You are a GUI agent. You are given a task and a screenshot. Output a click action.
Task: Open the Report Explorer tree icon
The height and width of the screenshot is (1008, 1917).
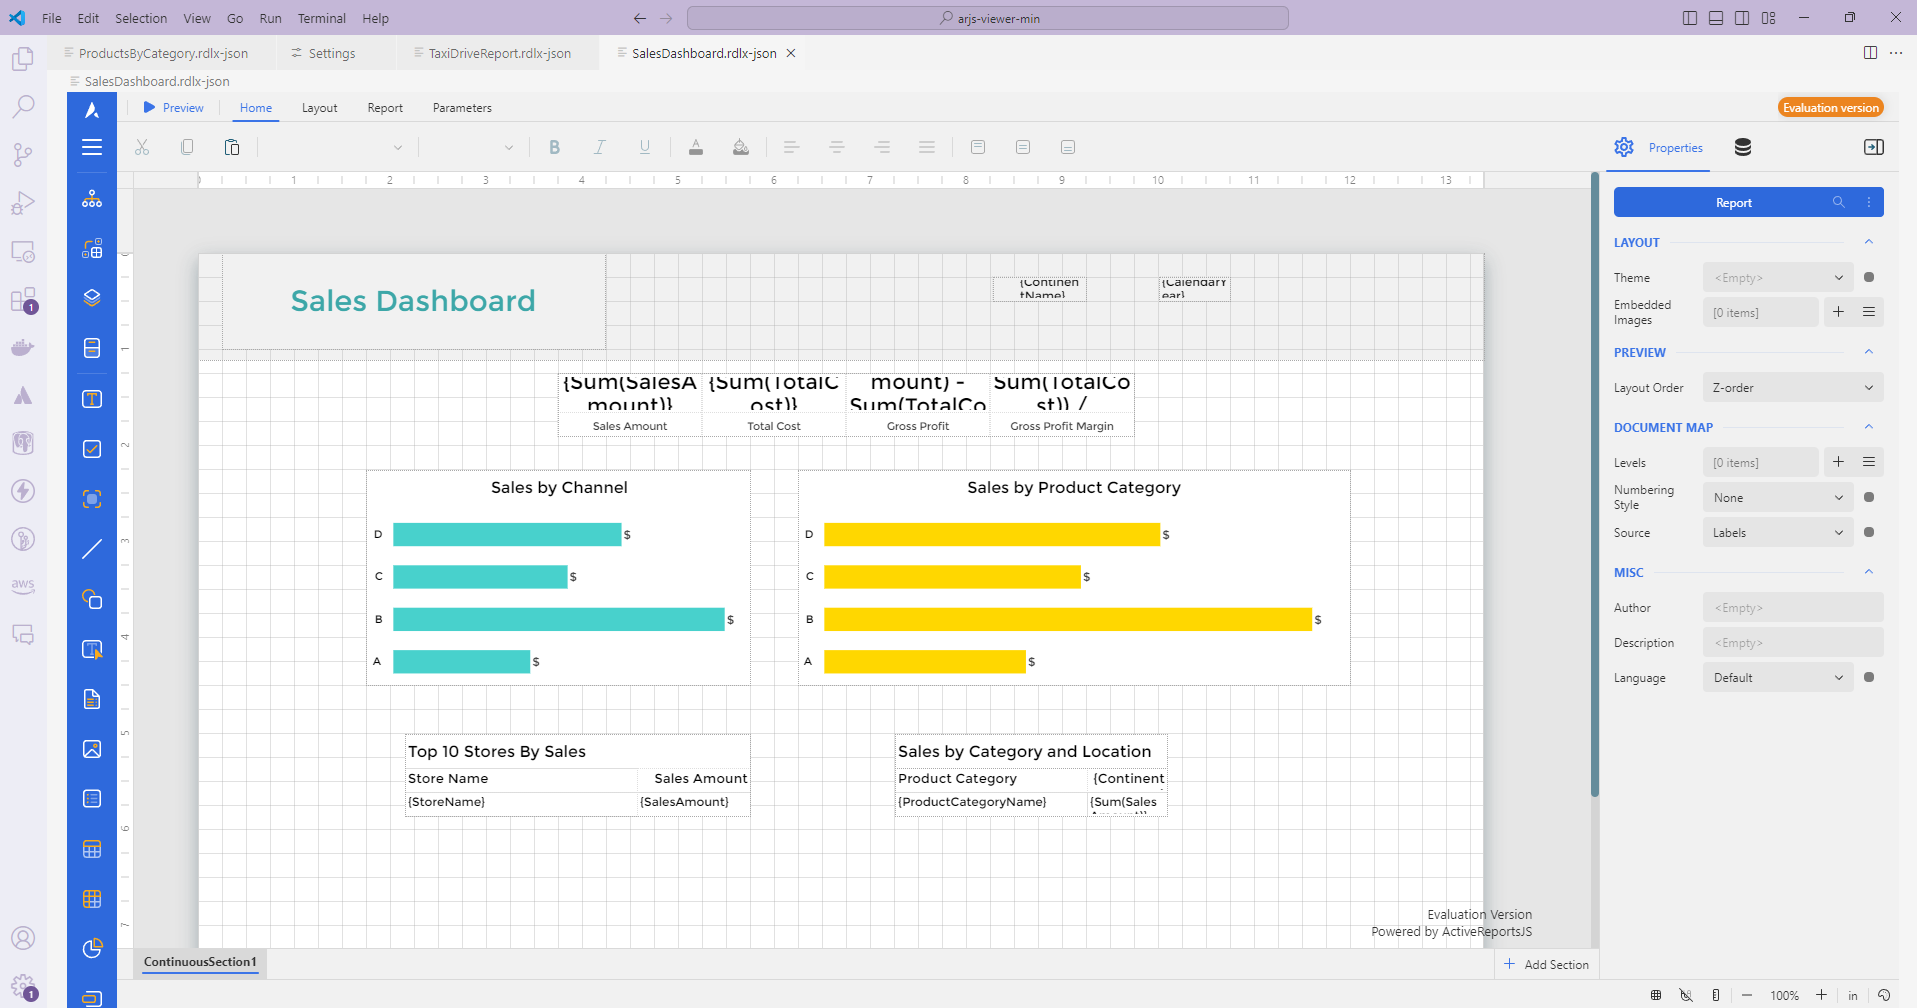coord(92,198)
